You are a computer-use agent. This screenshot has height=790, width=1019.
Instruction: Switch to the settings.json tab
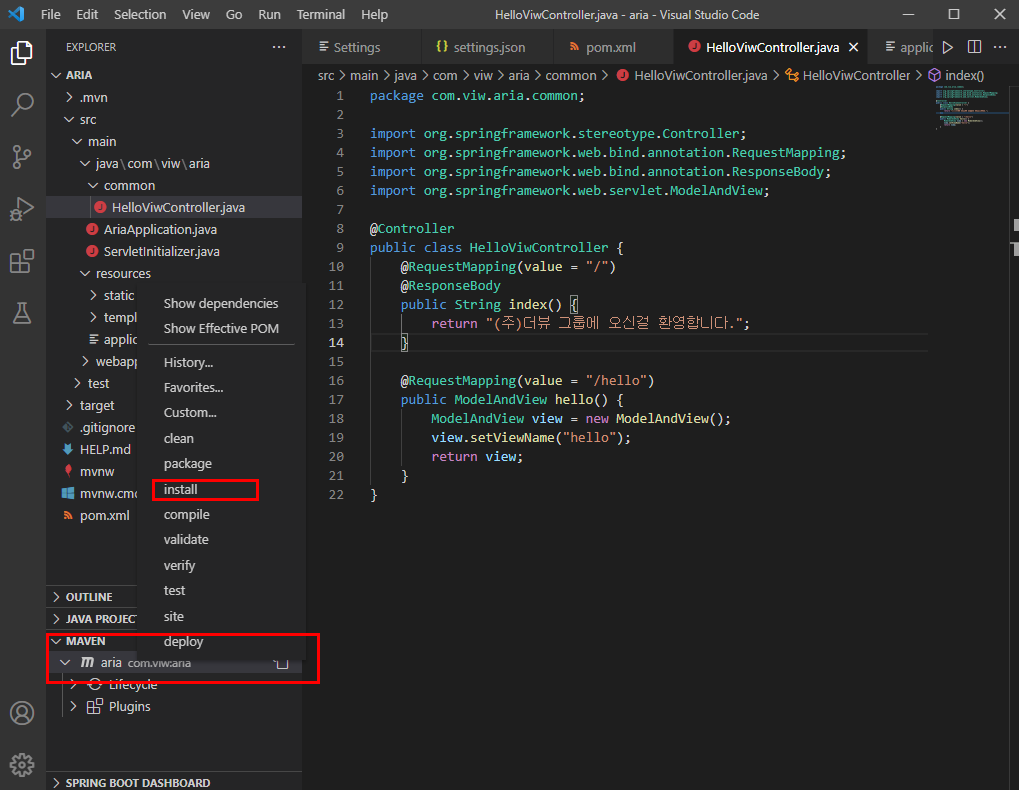489,47
